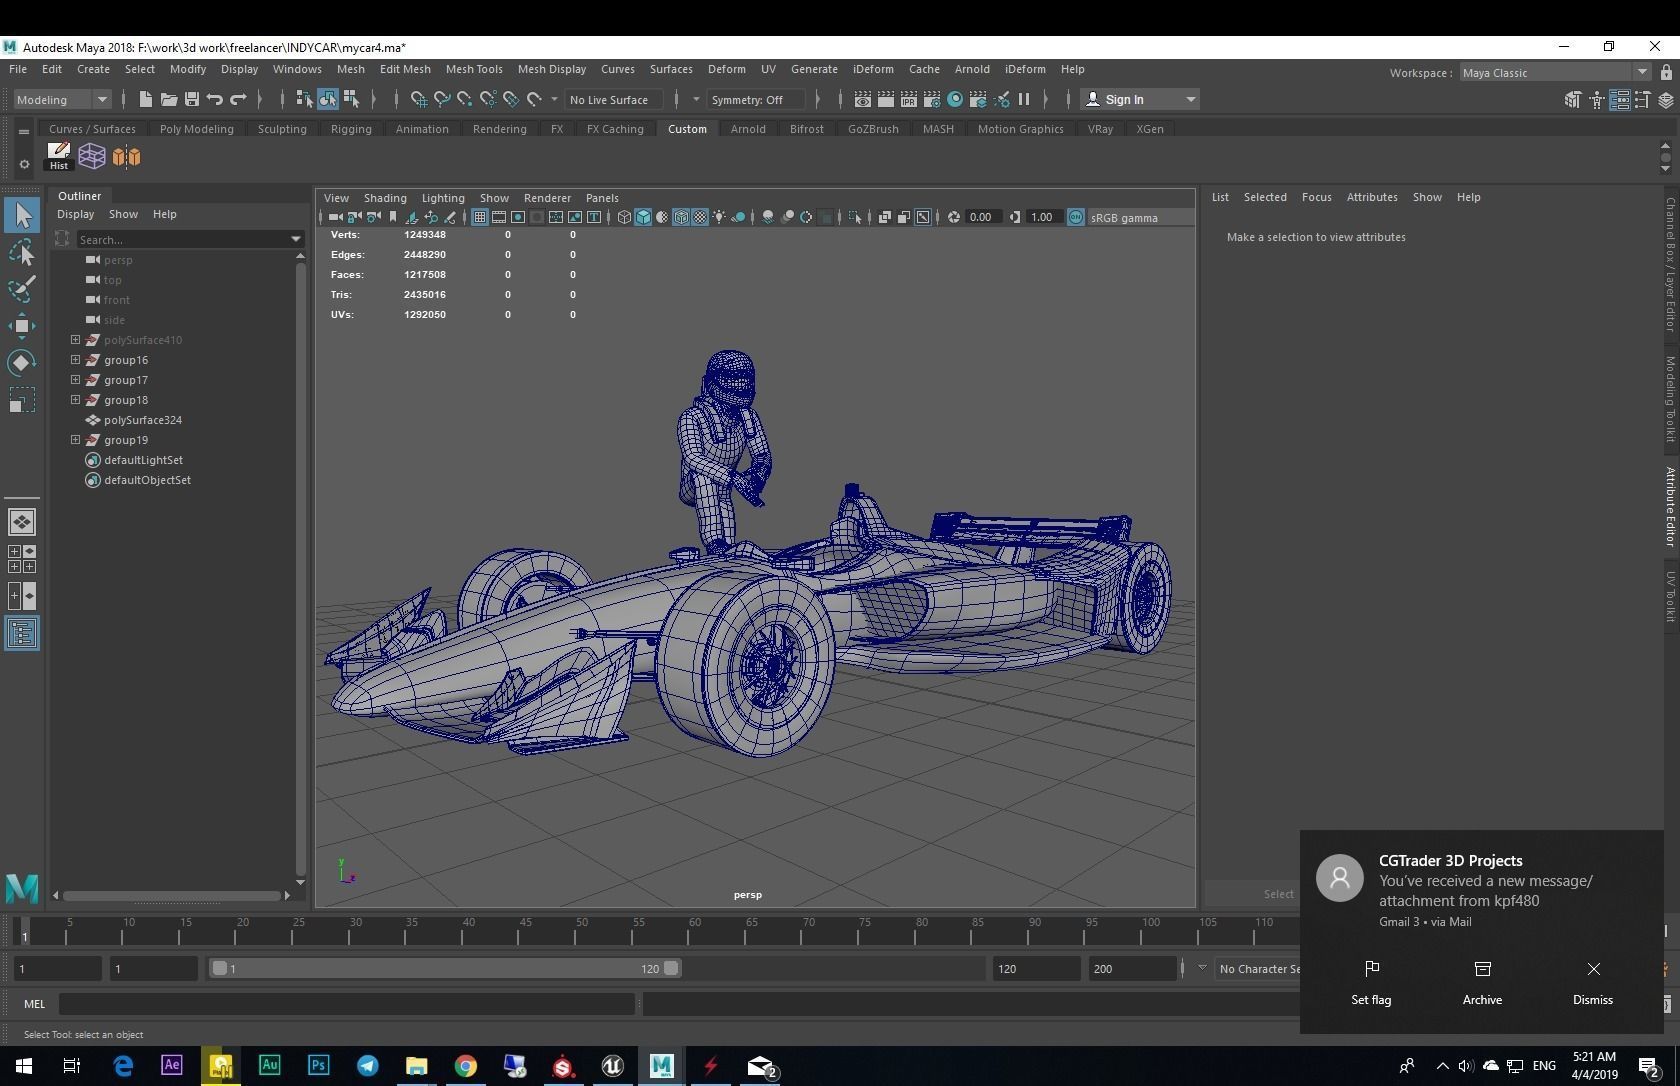Expand the group18 node in Outliner
1680x1086 pixels.
click(75, 399)
